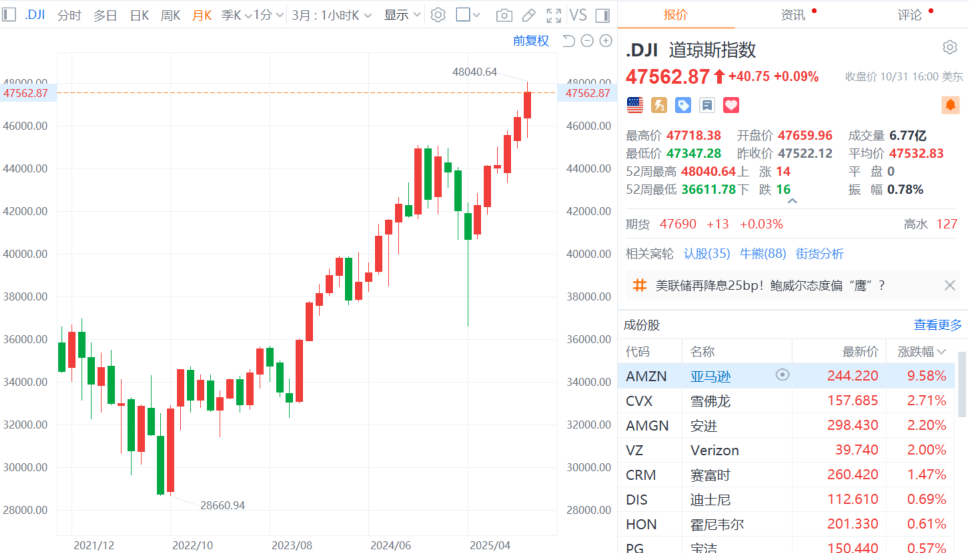Screen dimensions: 969x553
Task: Sort by 代码 column header
Action: pyautogui.click(x=637, y=352)
